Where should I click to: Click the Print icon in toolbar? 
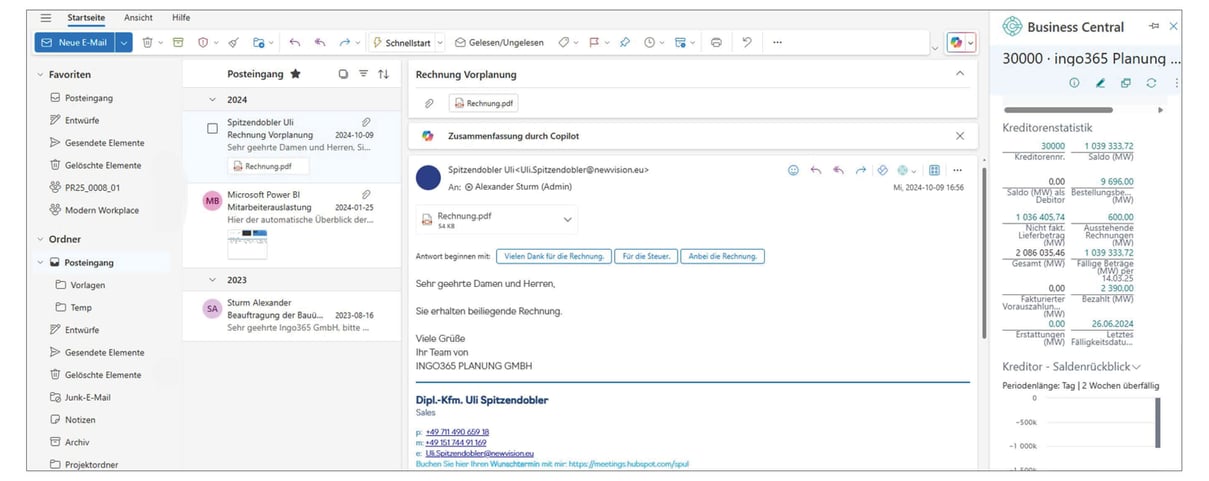click(x=716, y=42)
